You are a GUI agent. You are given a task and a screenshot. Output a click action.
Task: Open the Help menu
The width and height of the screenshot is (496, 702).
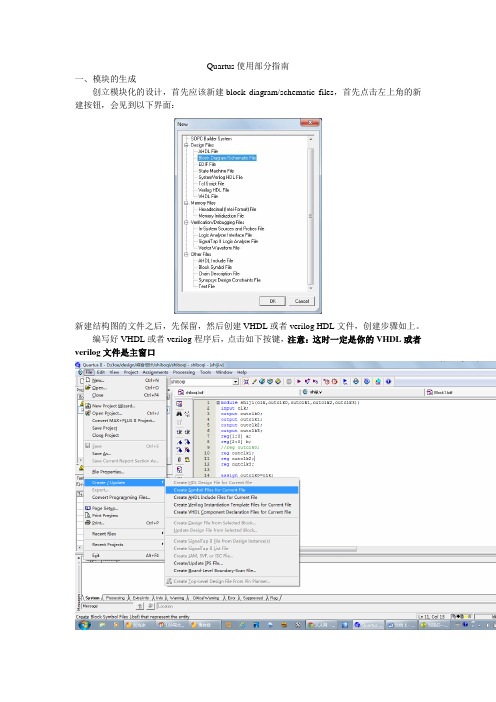[x=242, y=372]
